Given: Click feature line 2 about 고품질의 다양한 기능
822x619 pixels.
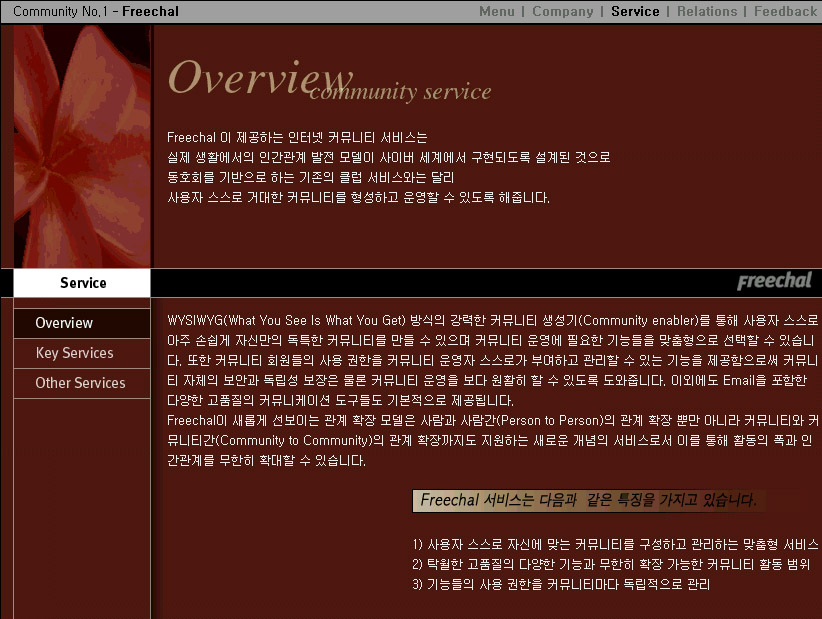Looking at the screenshot, I should 611,564.
